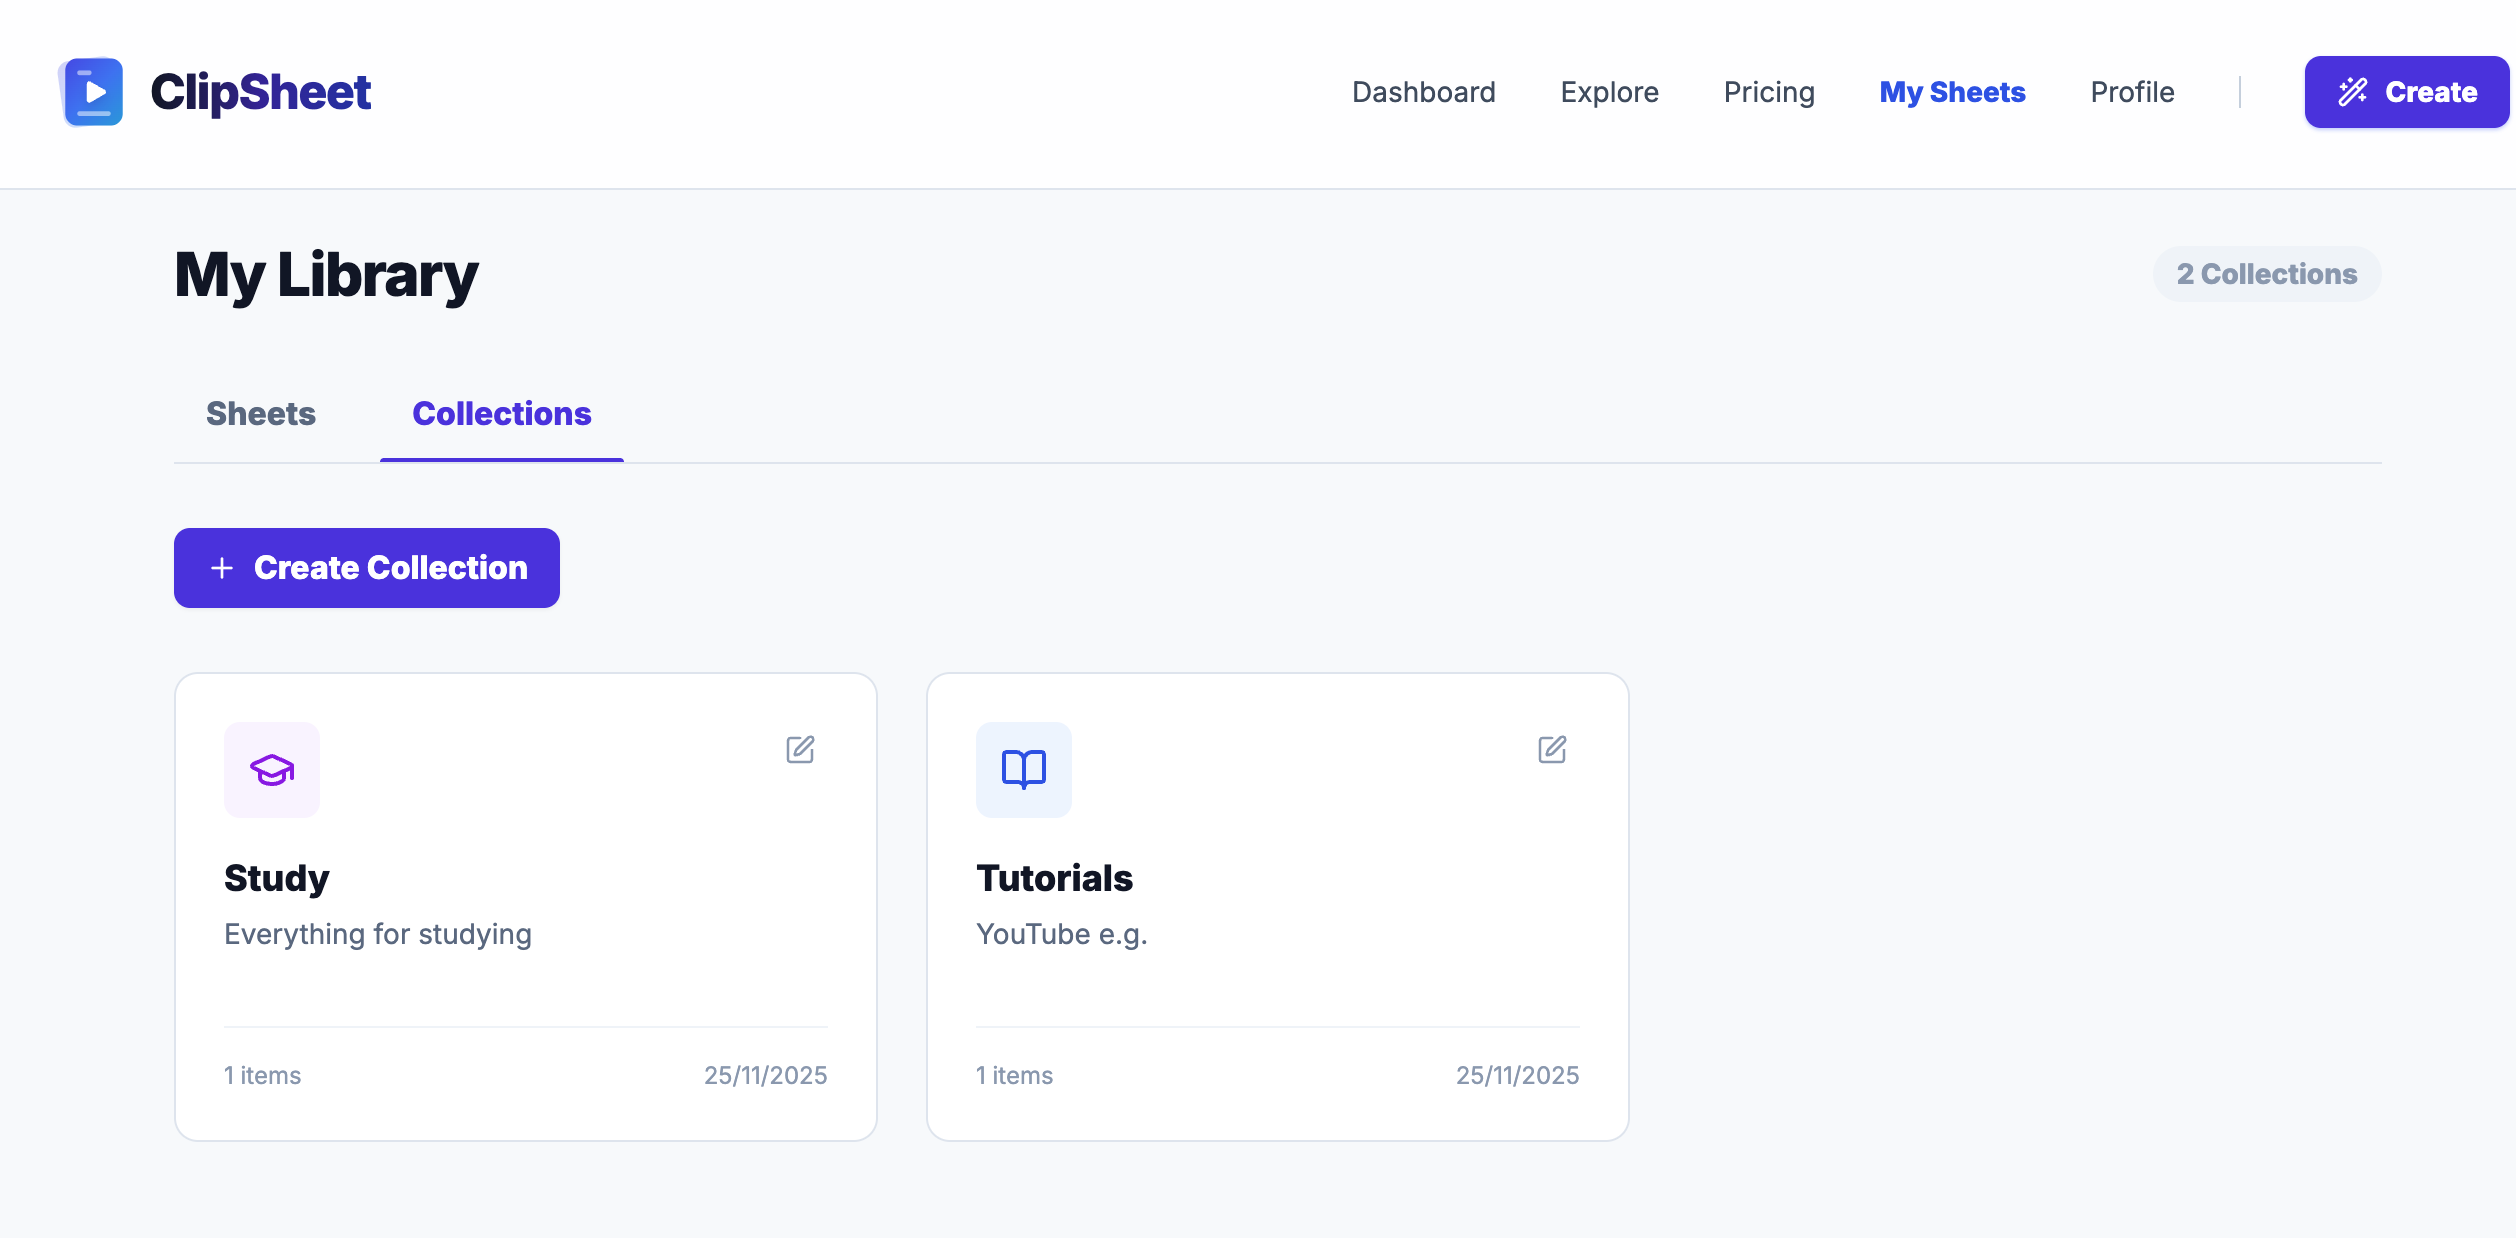Edit the Tutorials collection via pencil icon

click(x=1552, y=749)
